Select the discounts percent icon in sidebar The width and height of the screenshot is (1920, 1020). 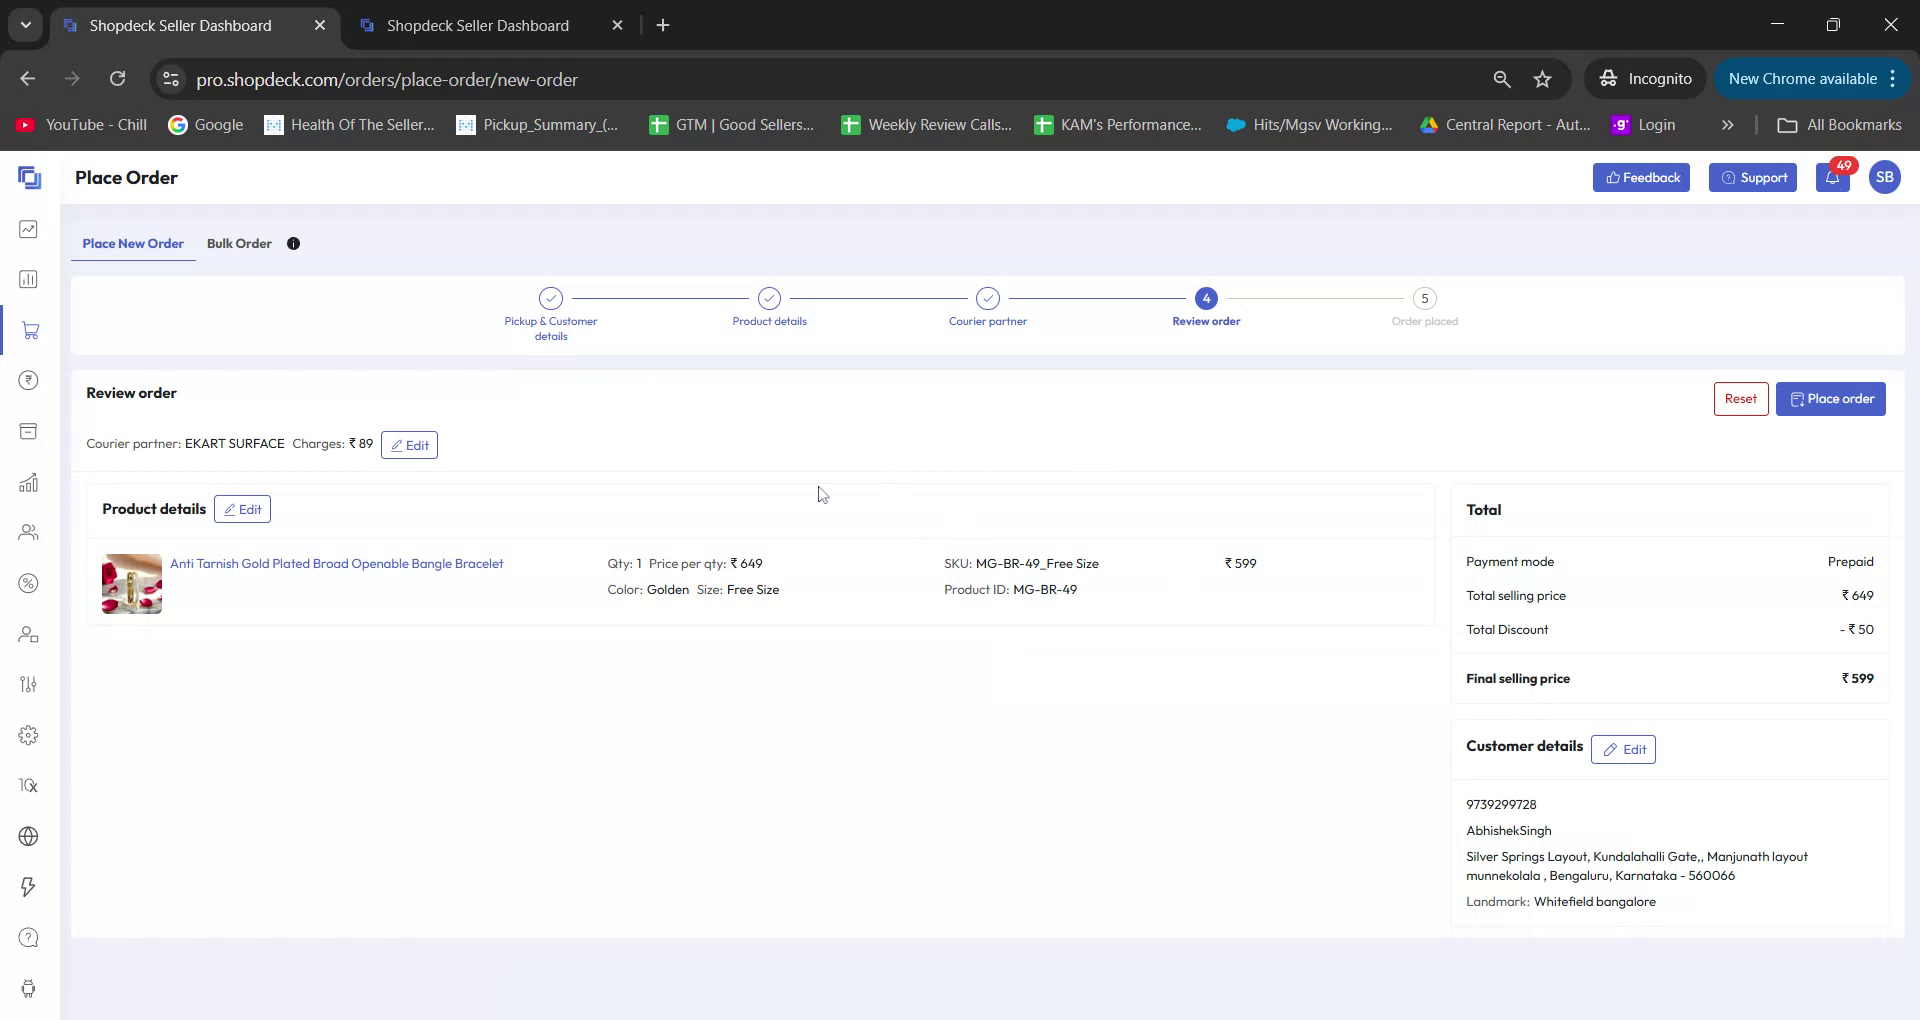tap(29, 583)
